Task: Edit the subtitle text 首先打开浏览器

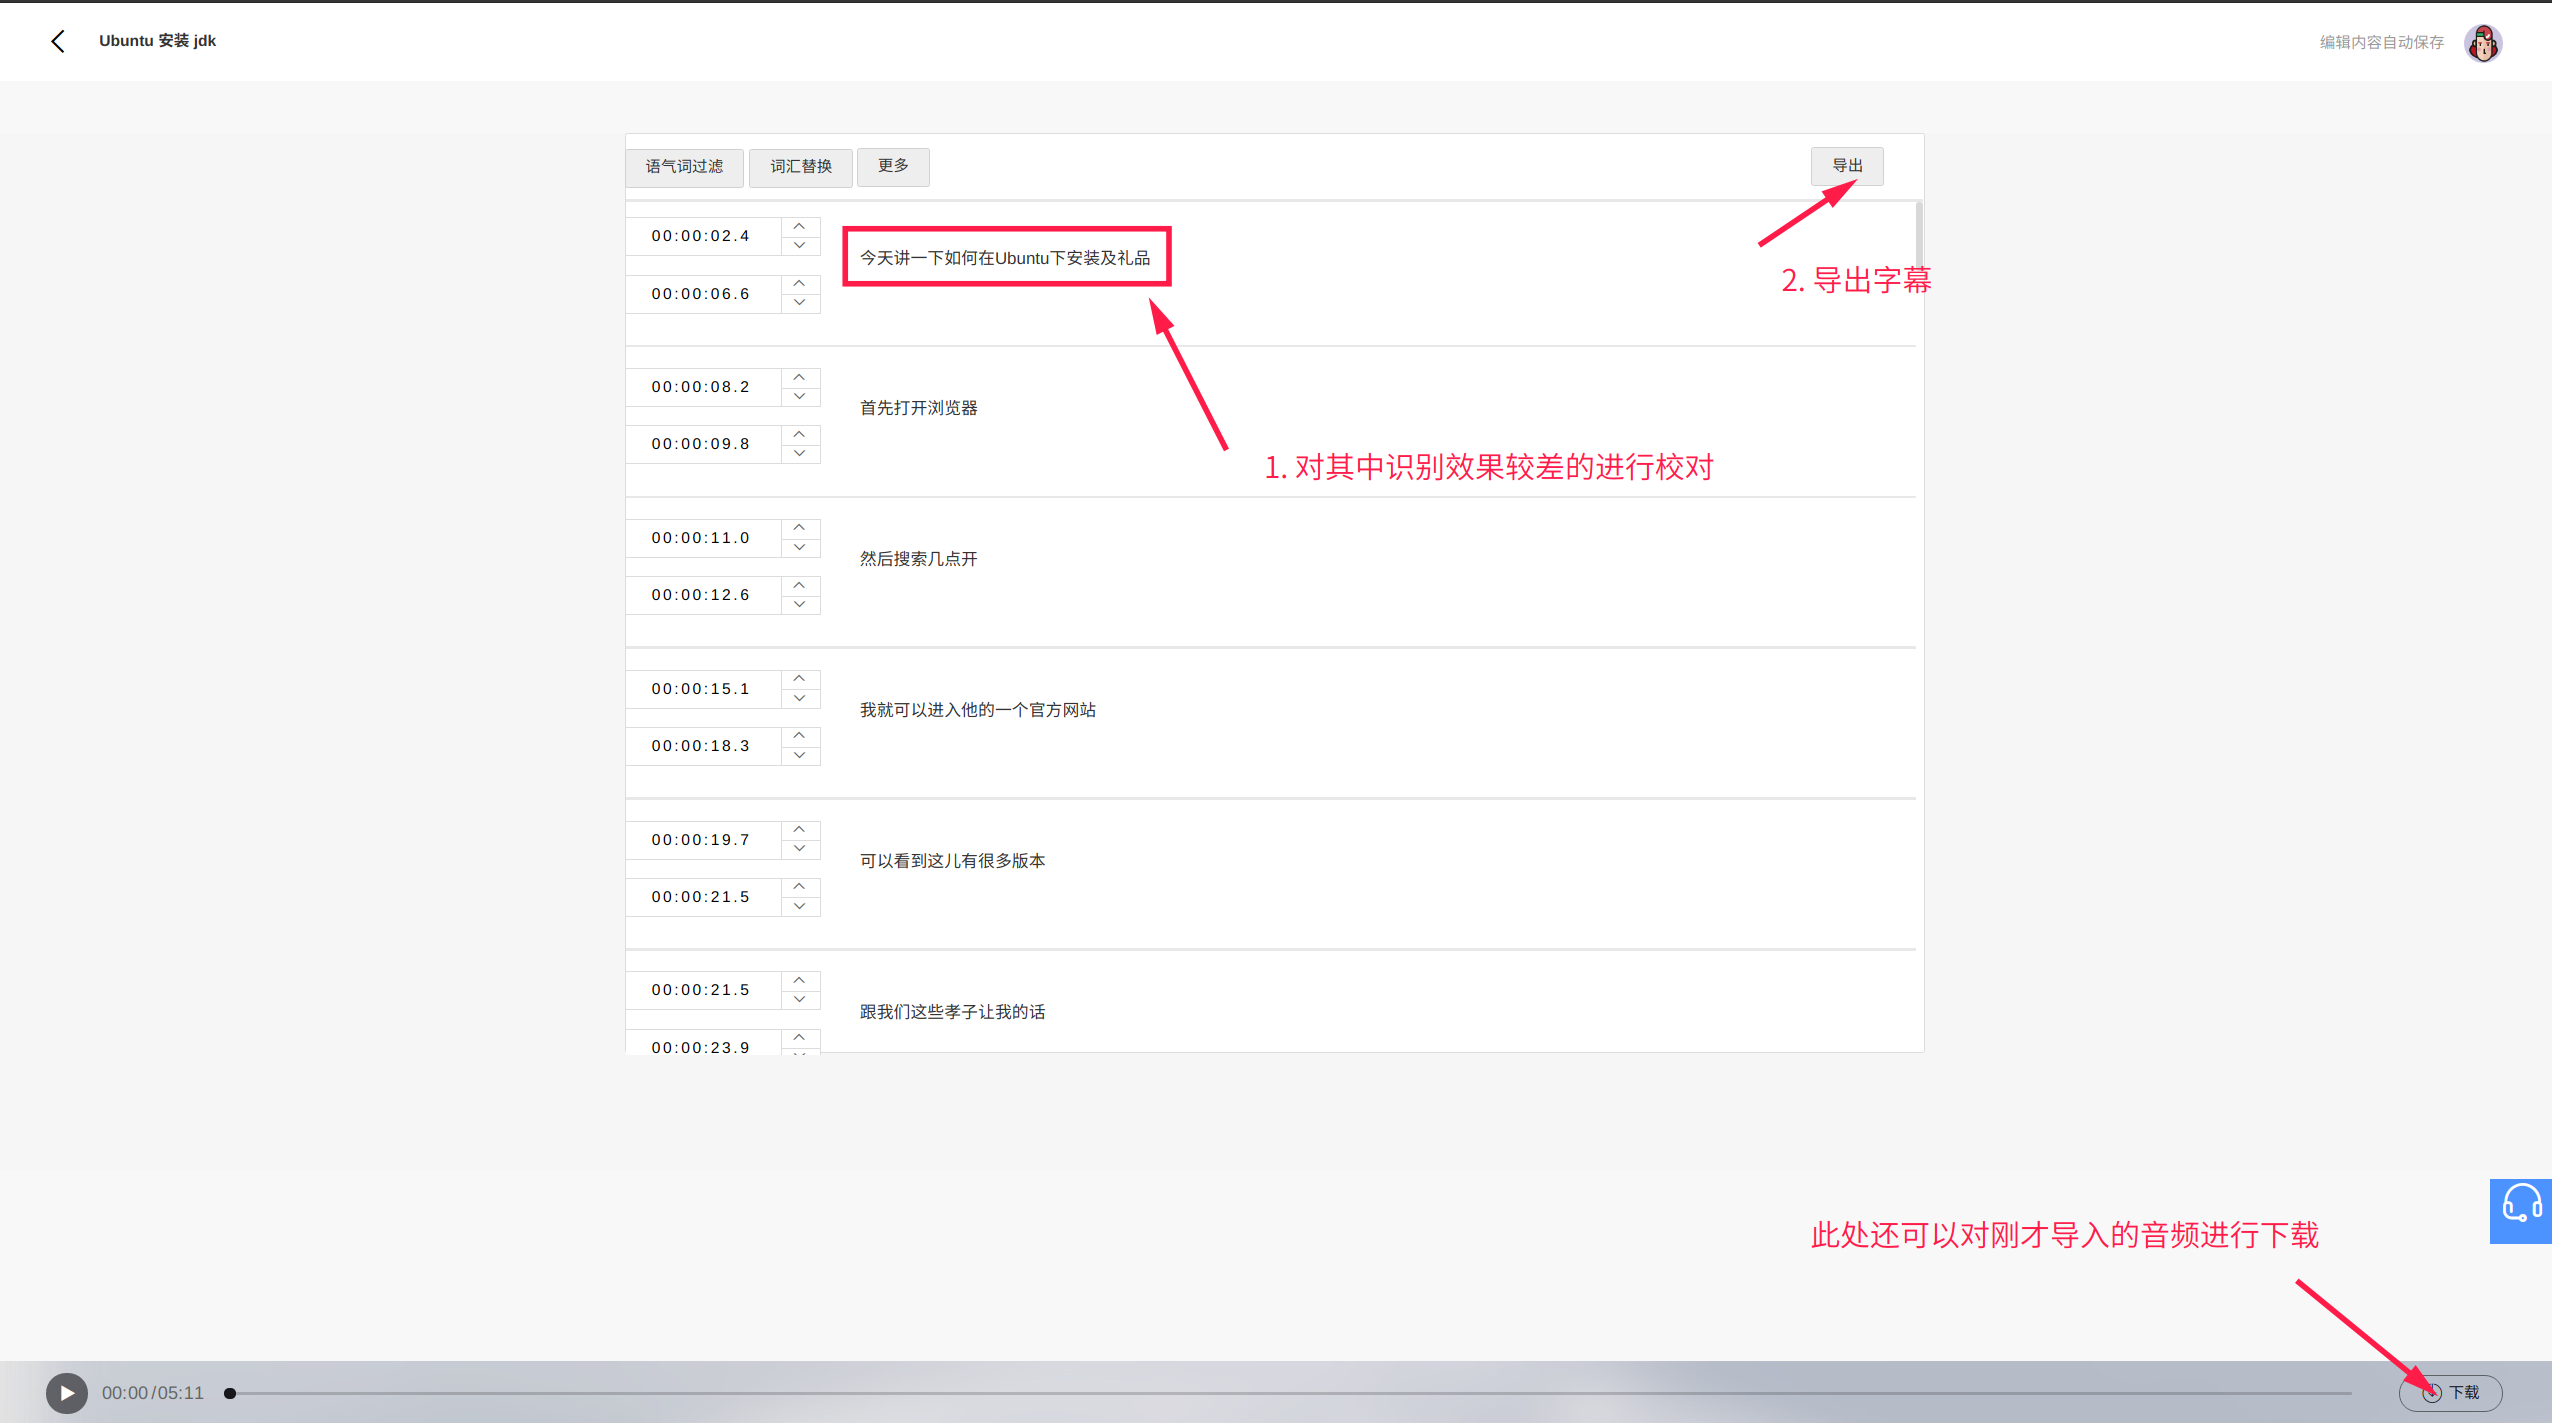Action: click(918, 408)
